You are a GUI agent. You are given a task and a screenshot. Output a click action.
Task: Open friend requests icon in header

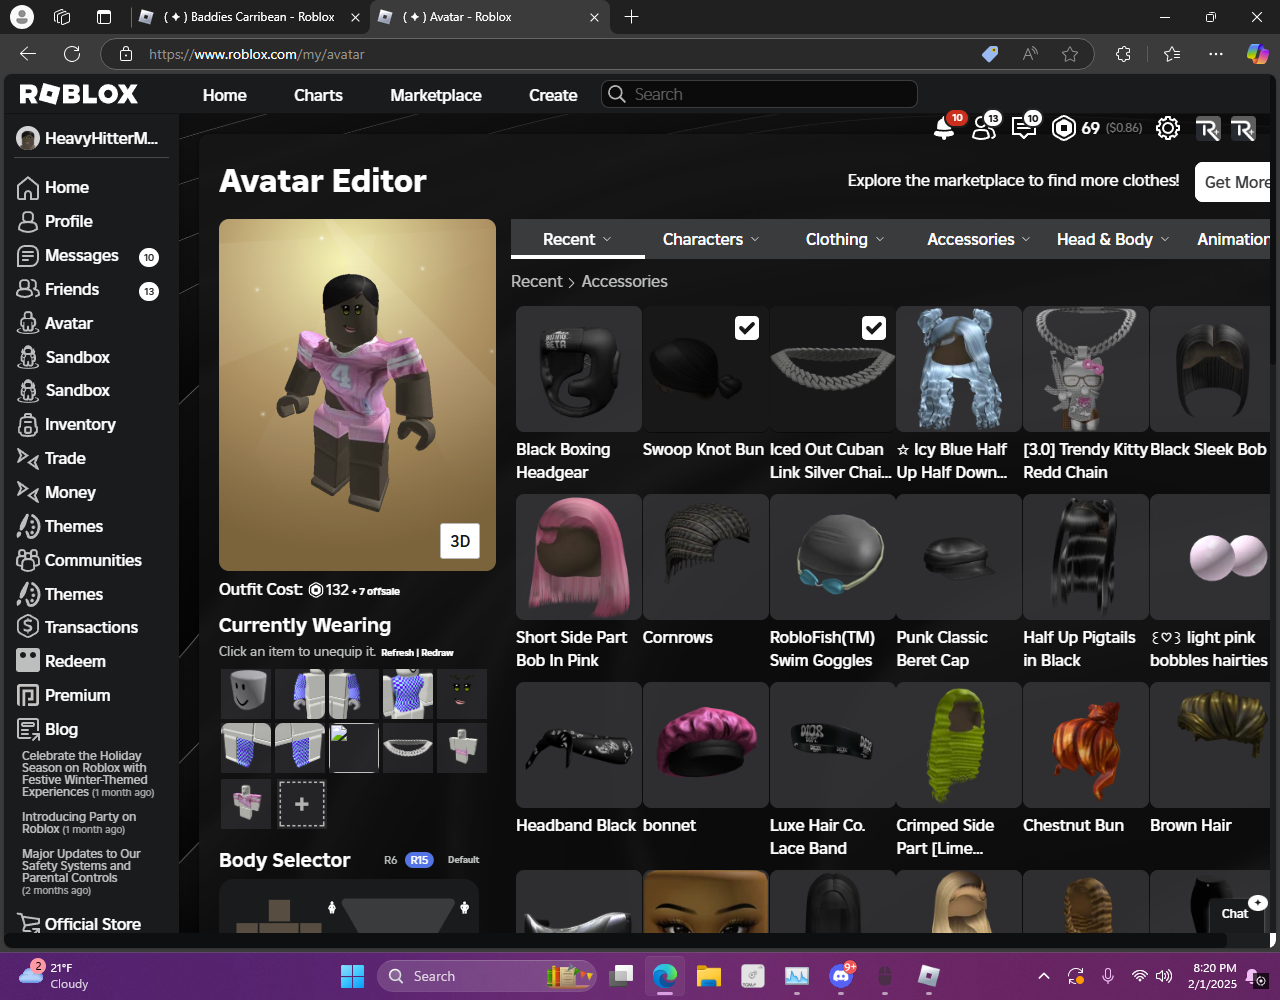tap(984, 128)
